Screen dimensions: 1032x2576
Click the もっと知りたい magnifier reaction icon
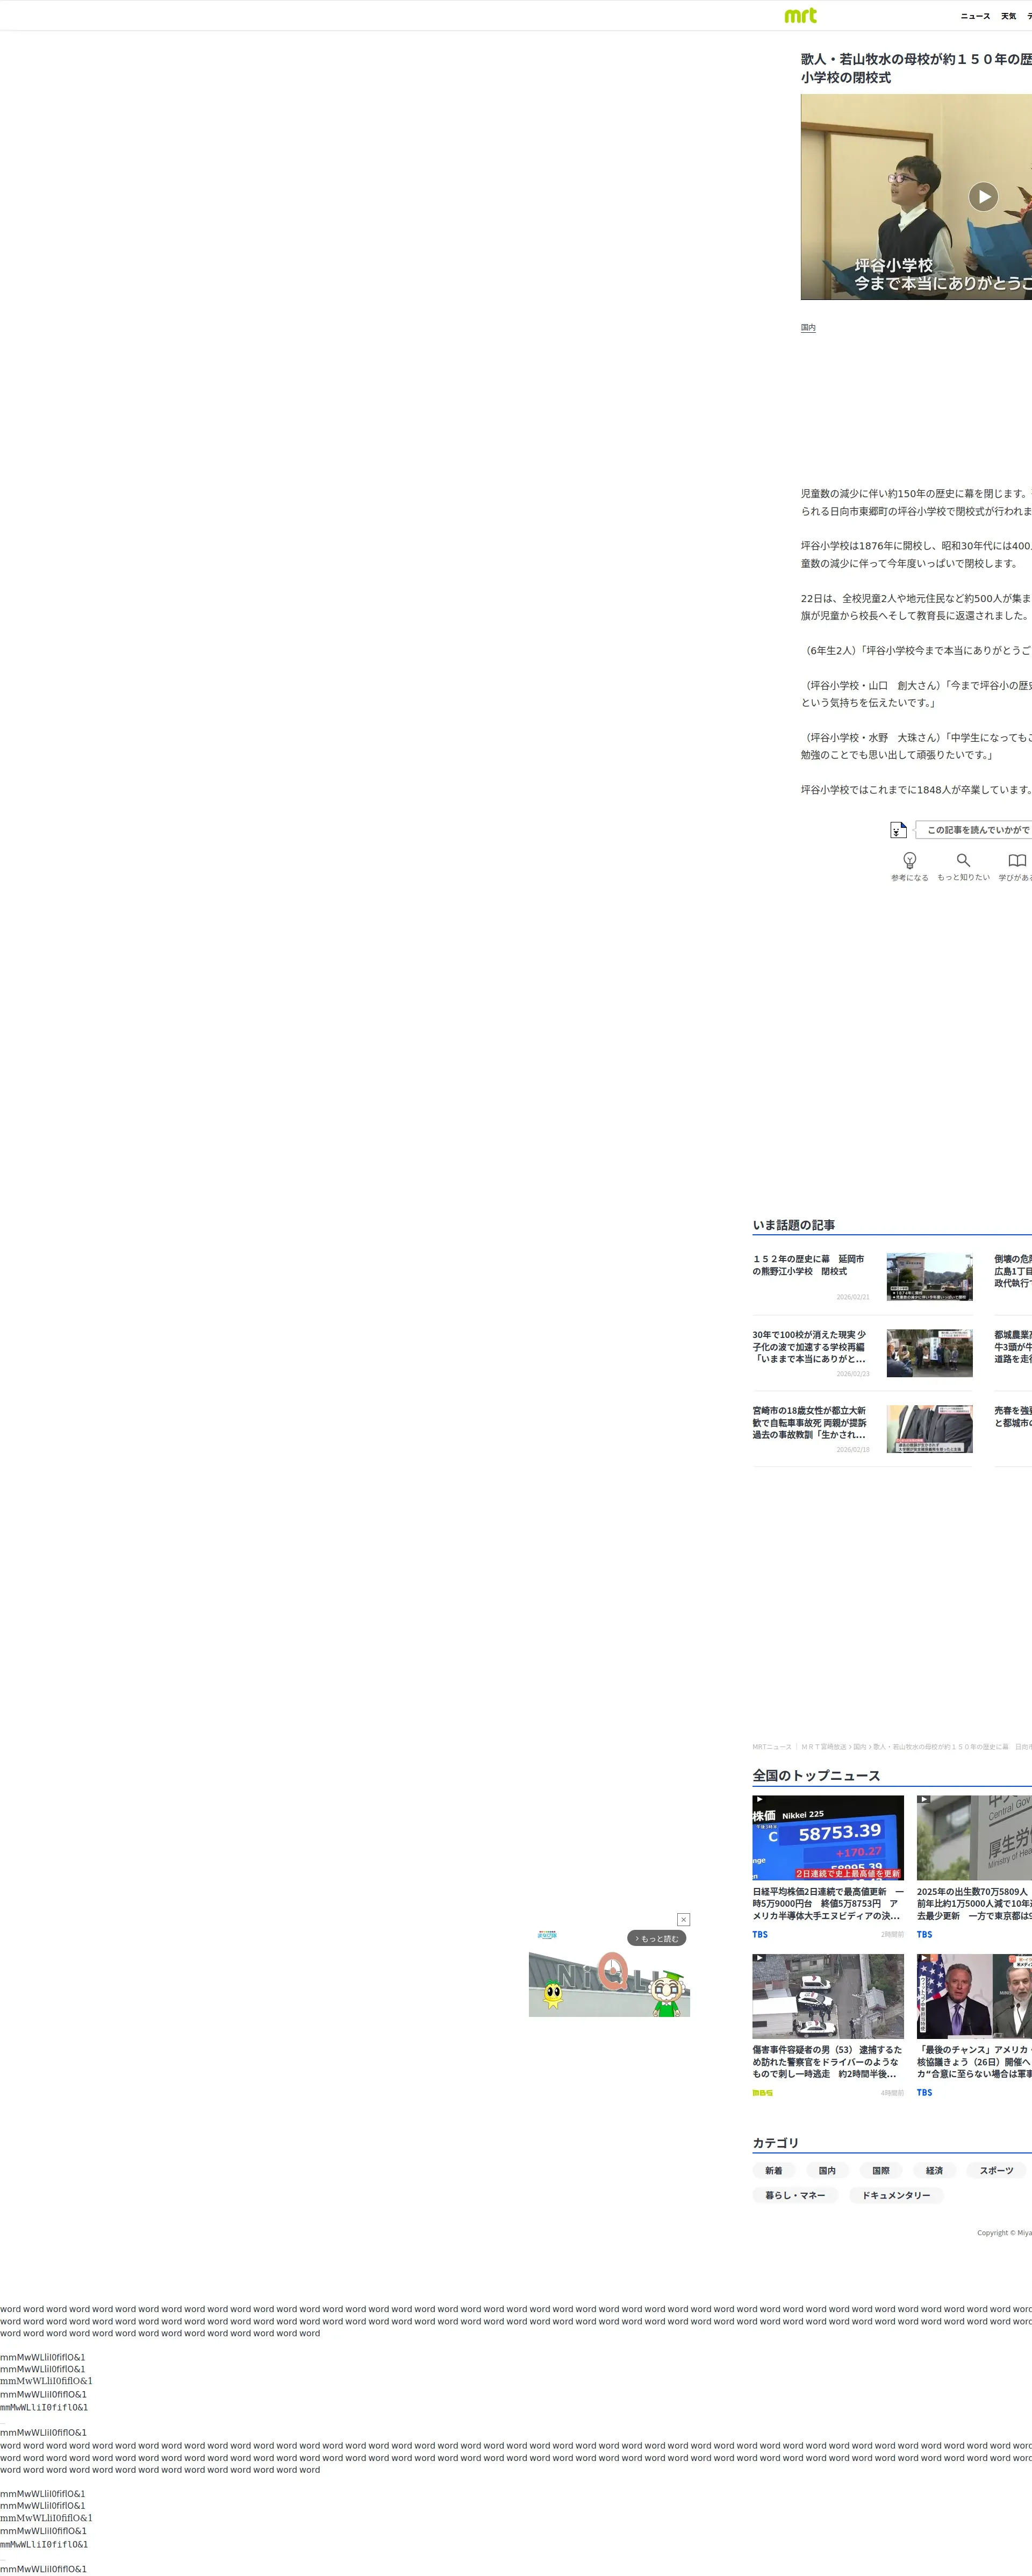(x=963, y=860)
